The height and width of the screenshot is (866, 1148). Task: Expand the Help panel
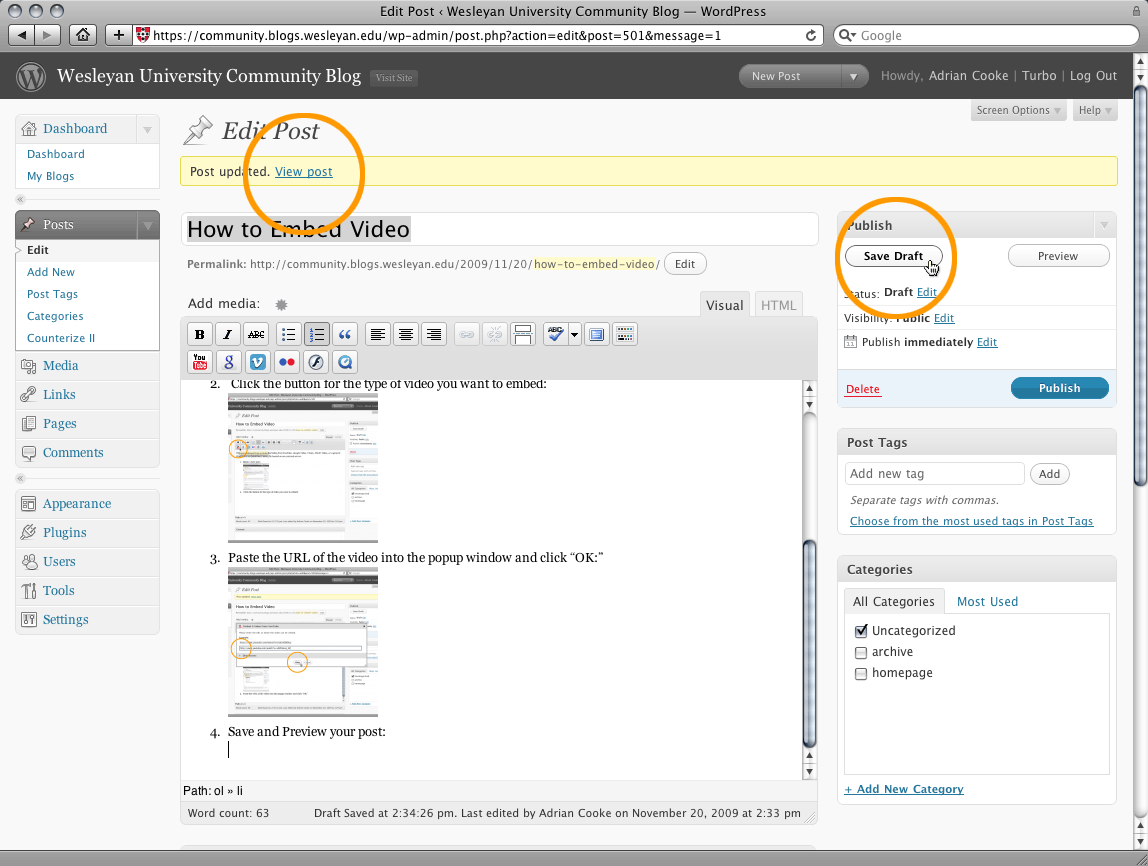tap(1095, 110)
